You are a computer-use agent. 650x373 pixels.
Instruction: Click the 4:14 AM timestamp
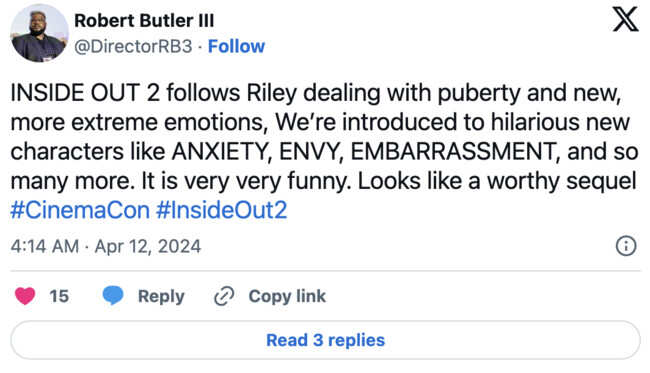point(45,247)
